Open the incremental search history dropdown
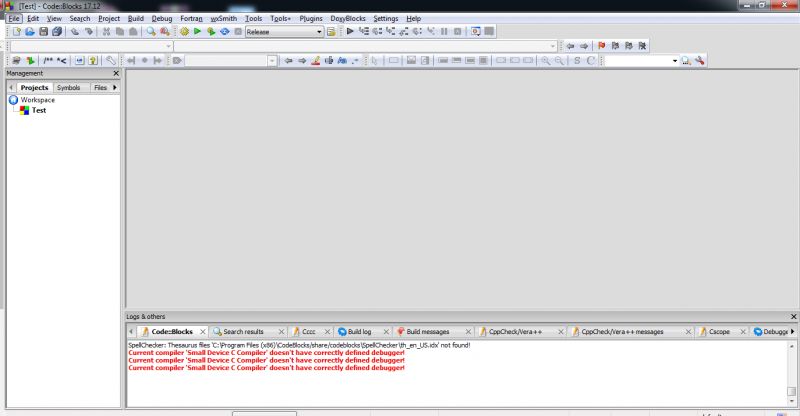 tap(272, 61)
